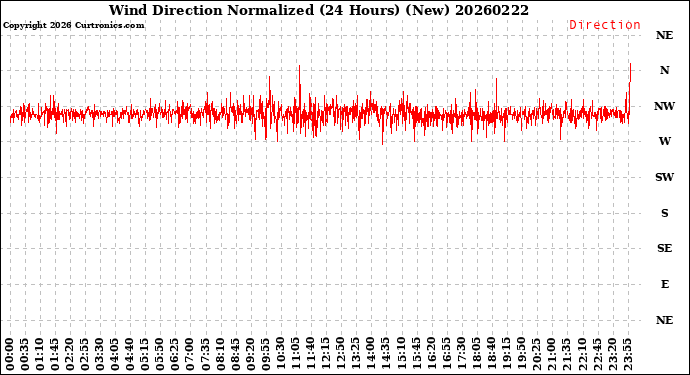Screen dimensions: 690x375
Task: Click the '02:55' time axis label
Action: [x=85, y=354]
